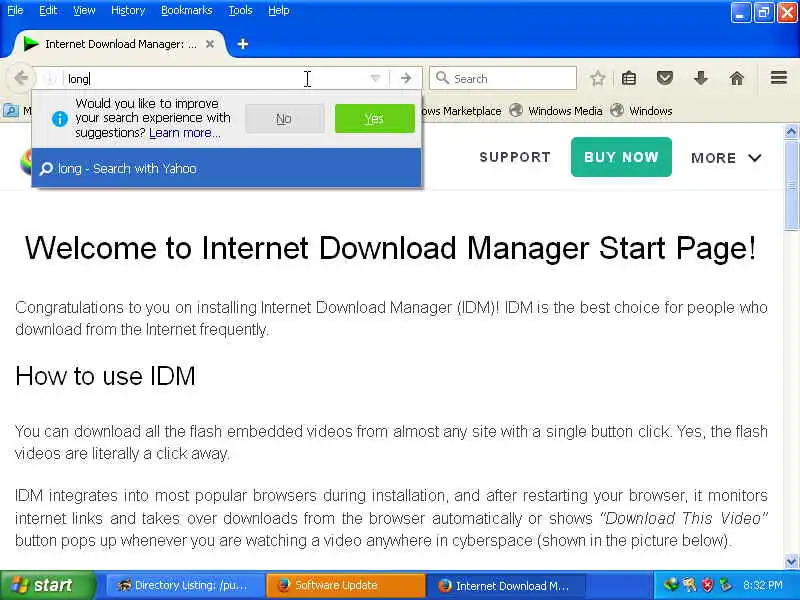Show your bookmarks list icon
The image size is (800, 600).
point(629,78)
